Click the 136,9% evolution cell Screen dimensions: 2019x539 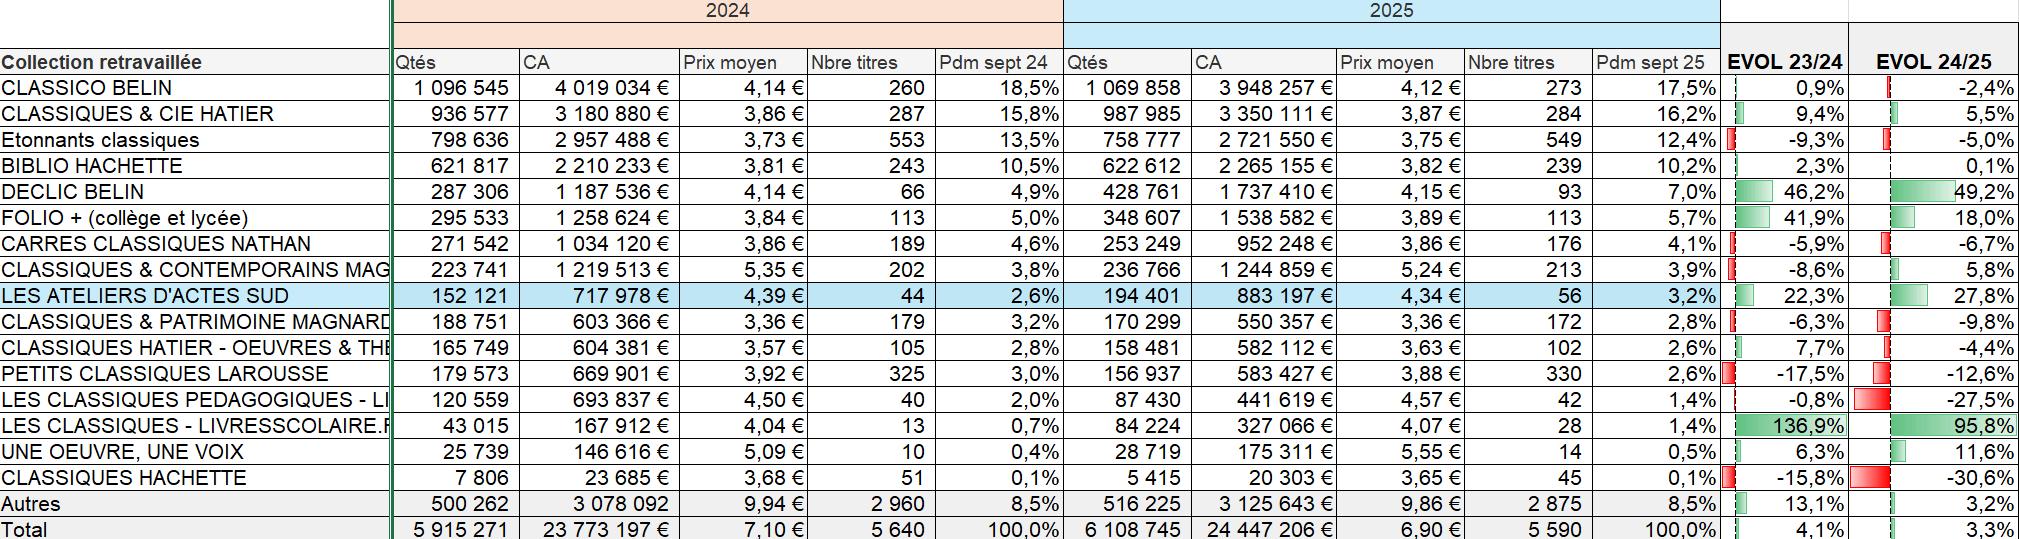coord(1784,426)
